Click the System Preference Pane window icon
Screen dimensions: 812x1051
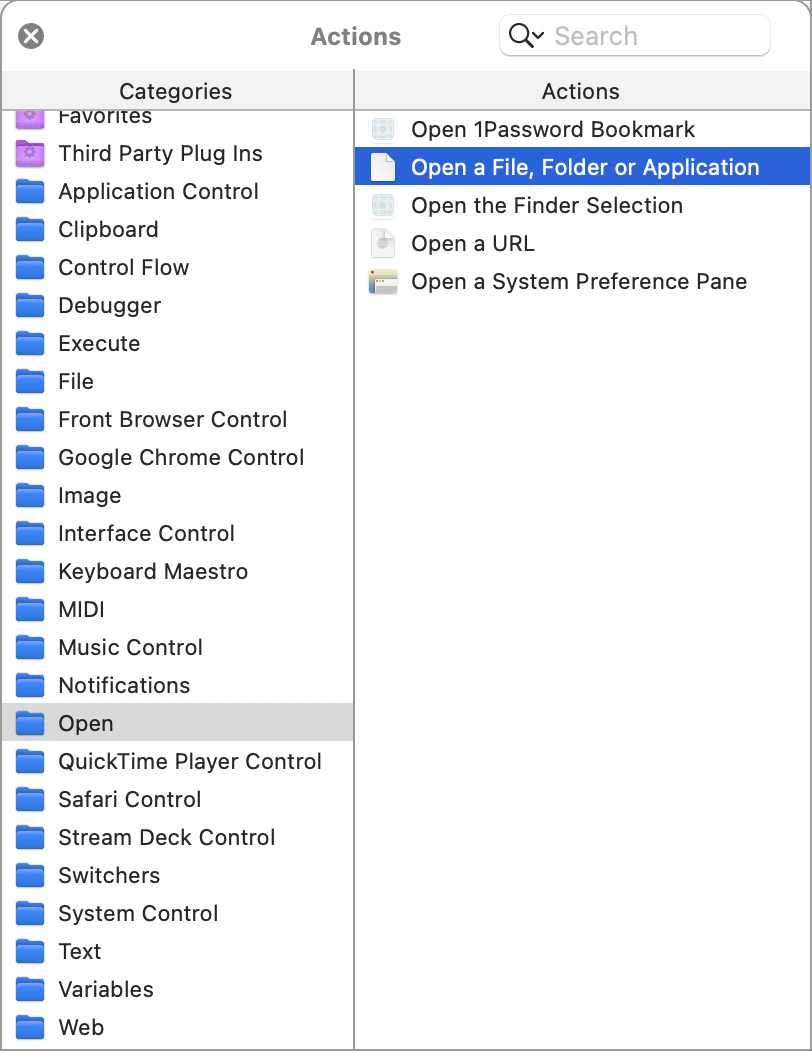point(383,282)
